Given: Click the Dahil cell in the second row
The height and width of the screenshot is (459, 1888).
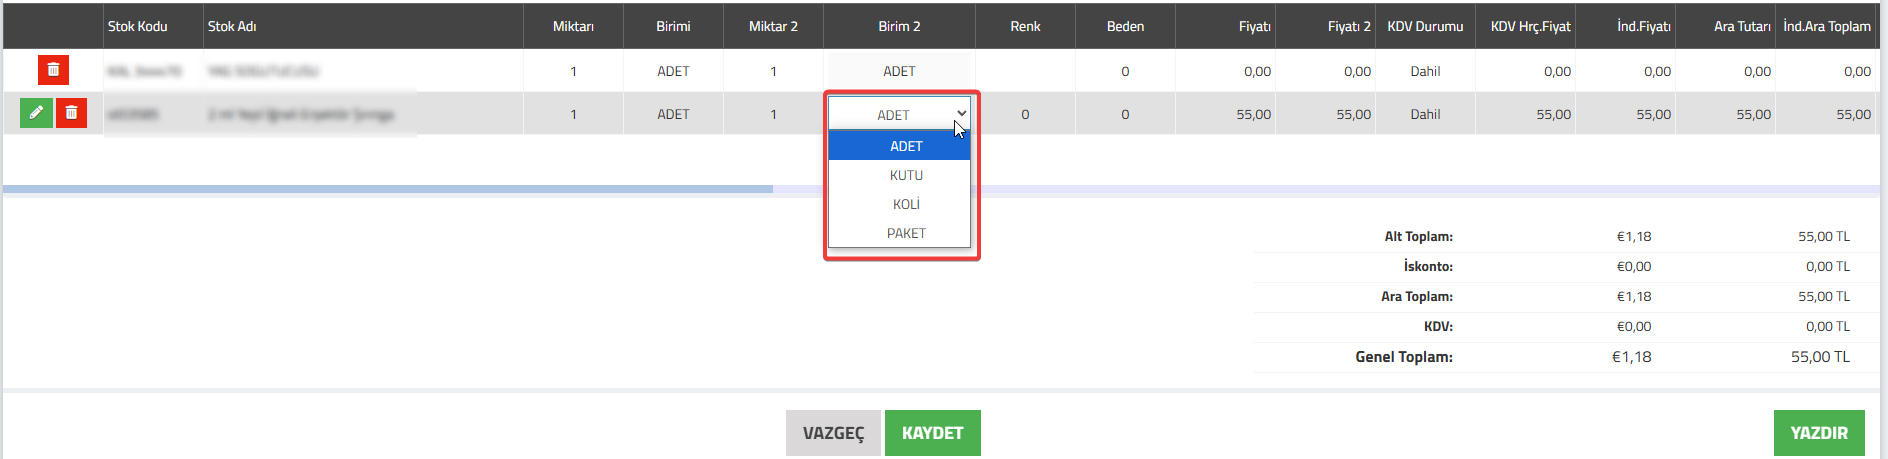Looking at the screenshot, I should point(1425,114).
